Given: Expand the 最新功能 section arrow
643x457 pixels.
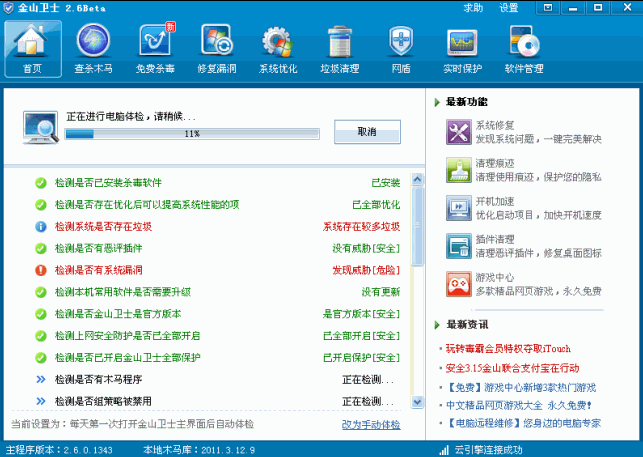Looking at the screenshot, I should (437, 102).
